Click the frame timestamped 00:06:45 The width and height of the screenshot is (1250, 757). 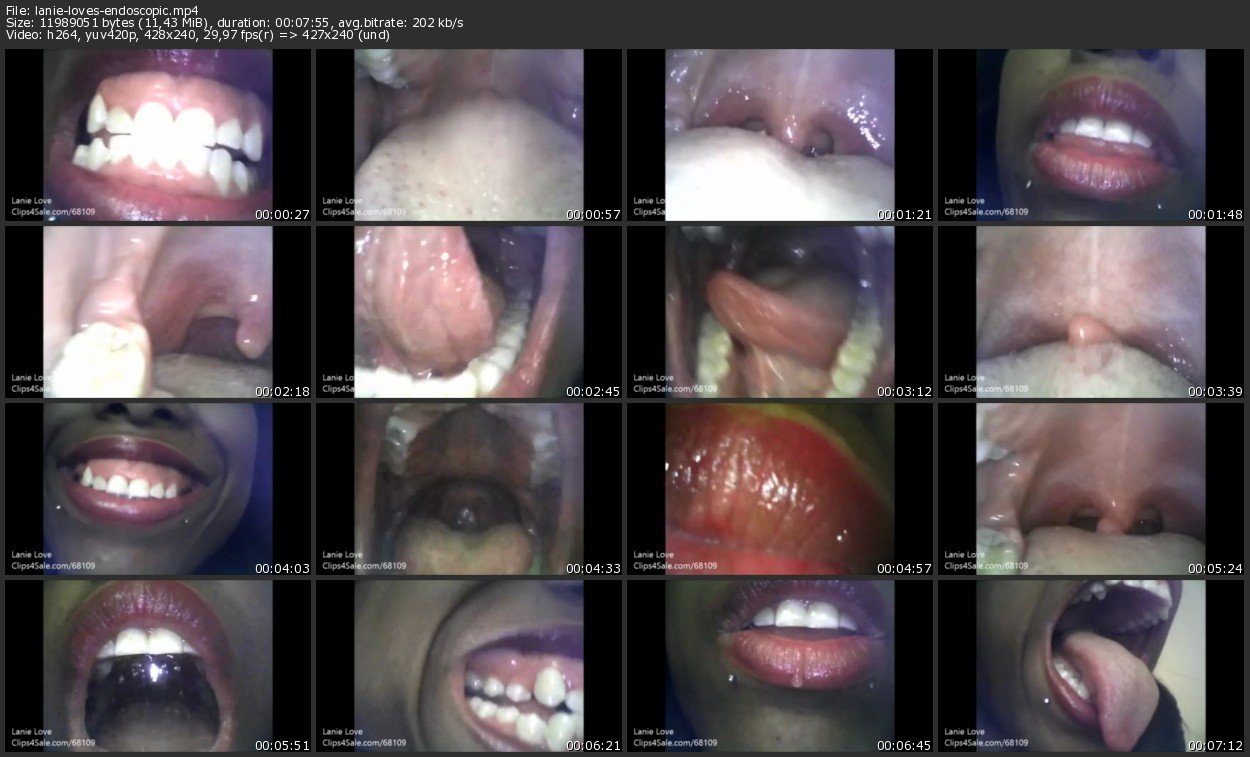click(x=780, y=664)
